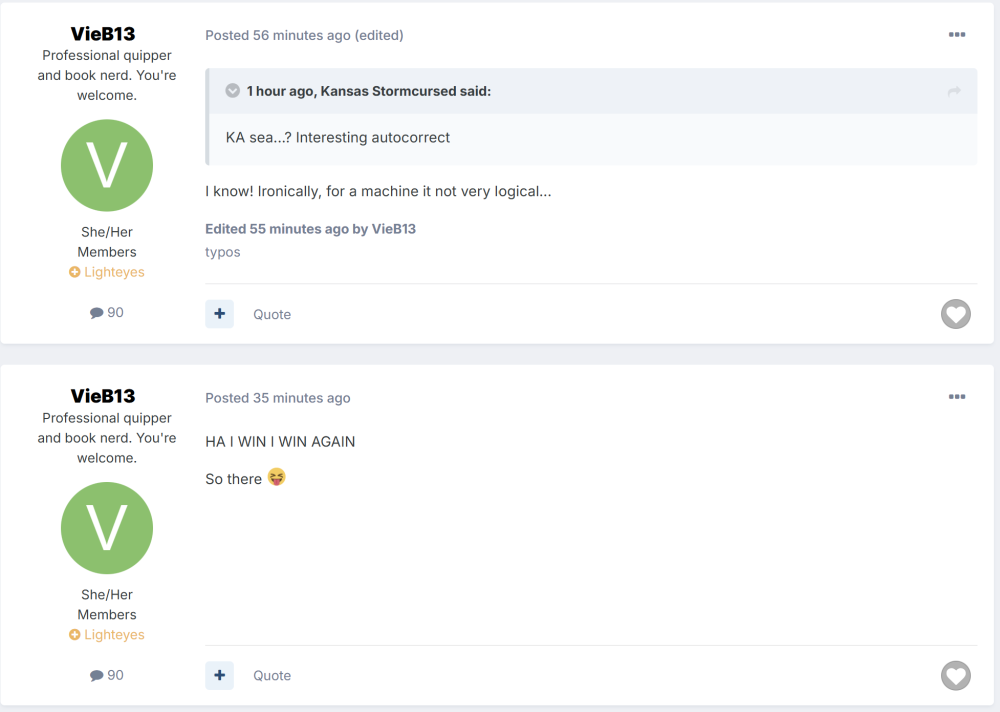The height and width of the screenshot is (712, 1000).
Task: Multi-quote plus button on the 'HA I WIN' post
Action: tap(219, 675)
